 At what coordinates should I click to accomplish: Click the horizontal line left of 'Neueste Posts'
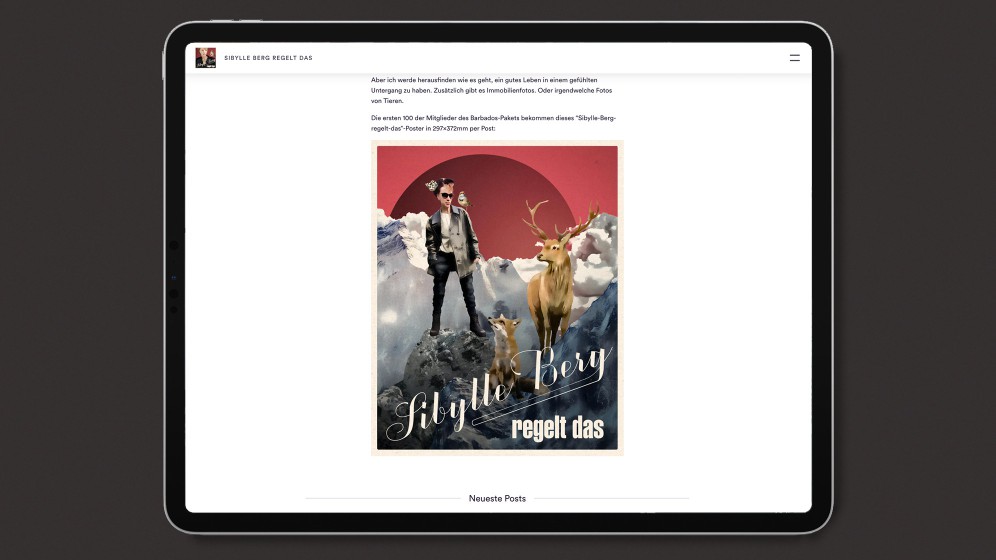383,498
